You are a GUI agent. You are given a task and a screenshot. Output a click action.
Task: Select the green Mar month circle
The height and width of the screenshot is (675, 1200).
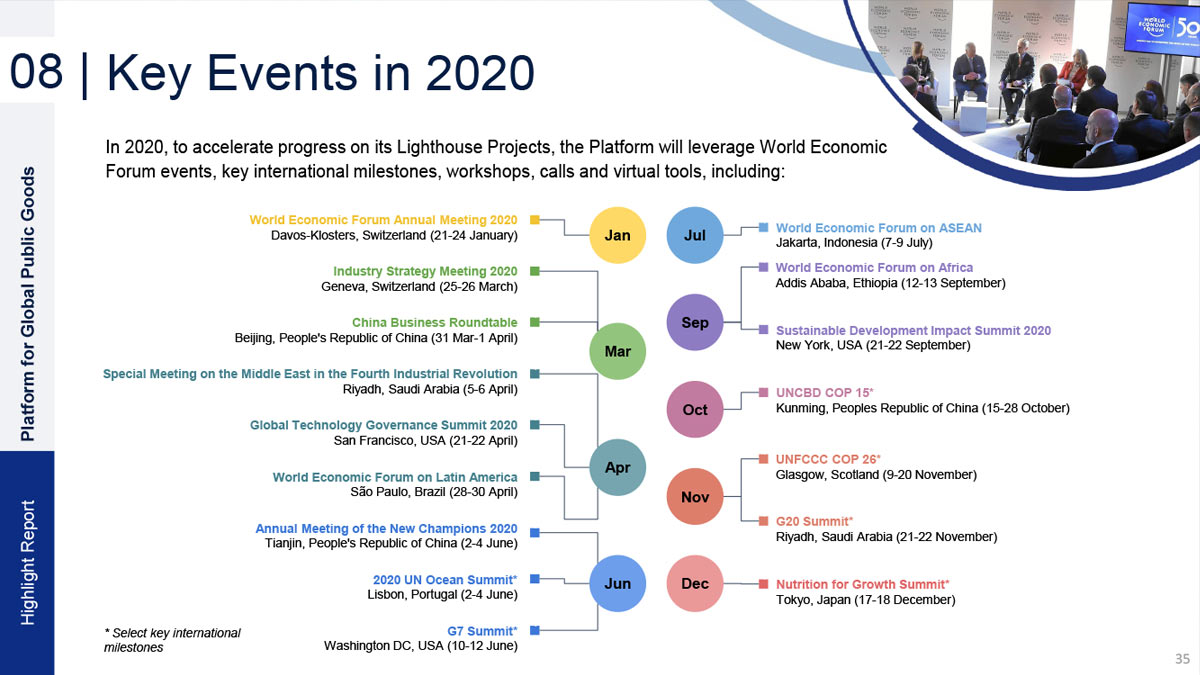click(617, 352)
